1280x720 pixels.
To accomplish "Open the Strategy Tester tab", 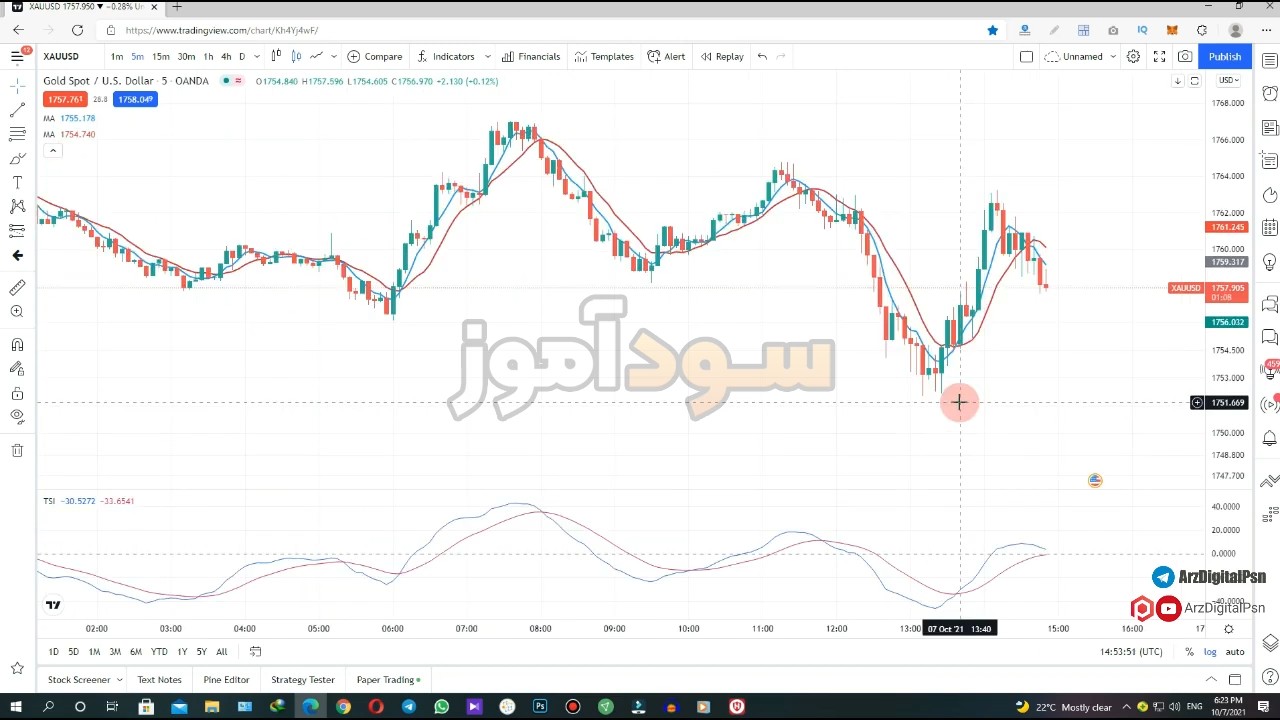I will tap(303, 680).
